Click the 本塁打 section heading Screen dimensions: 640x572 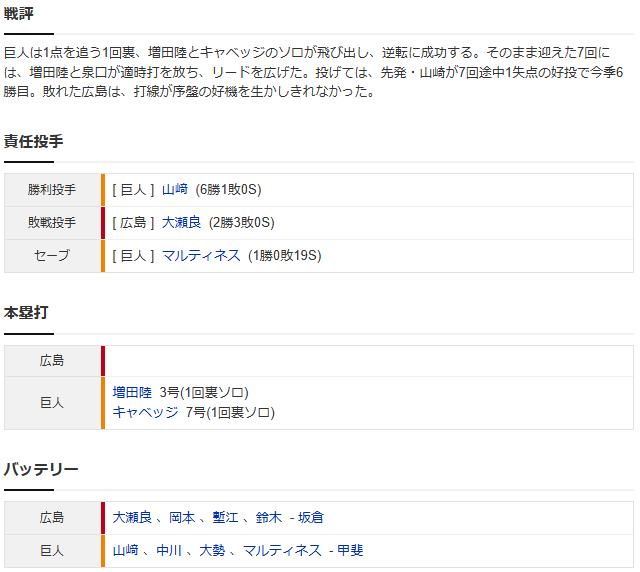pyautogui.click(x=26, y=313)
